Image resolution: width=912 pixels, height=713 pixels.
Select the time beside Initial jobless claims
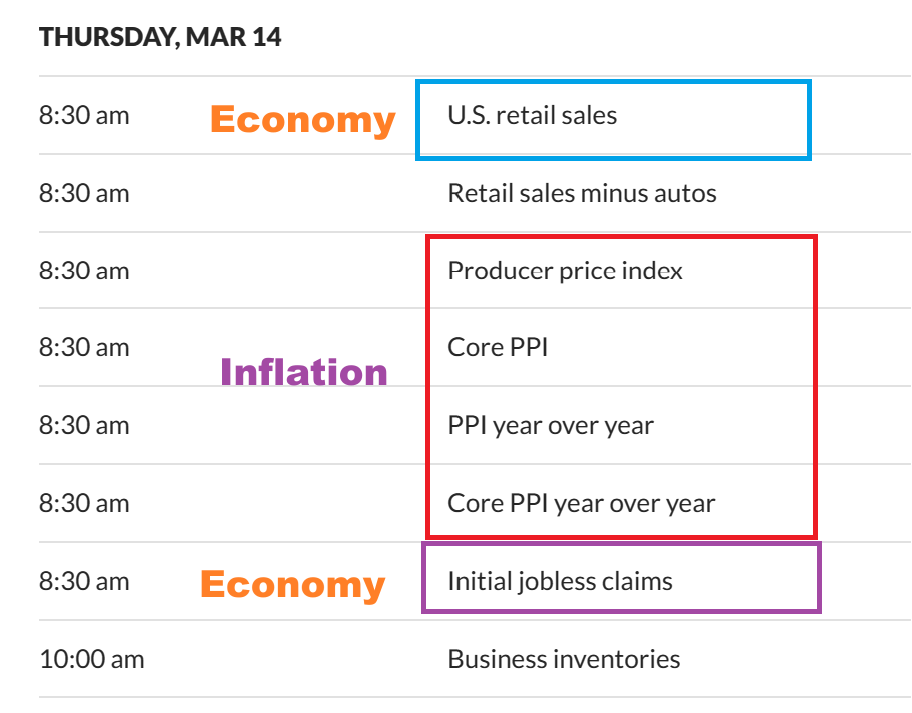[x=84, y=581]
